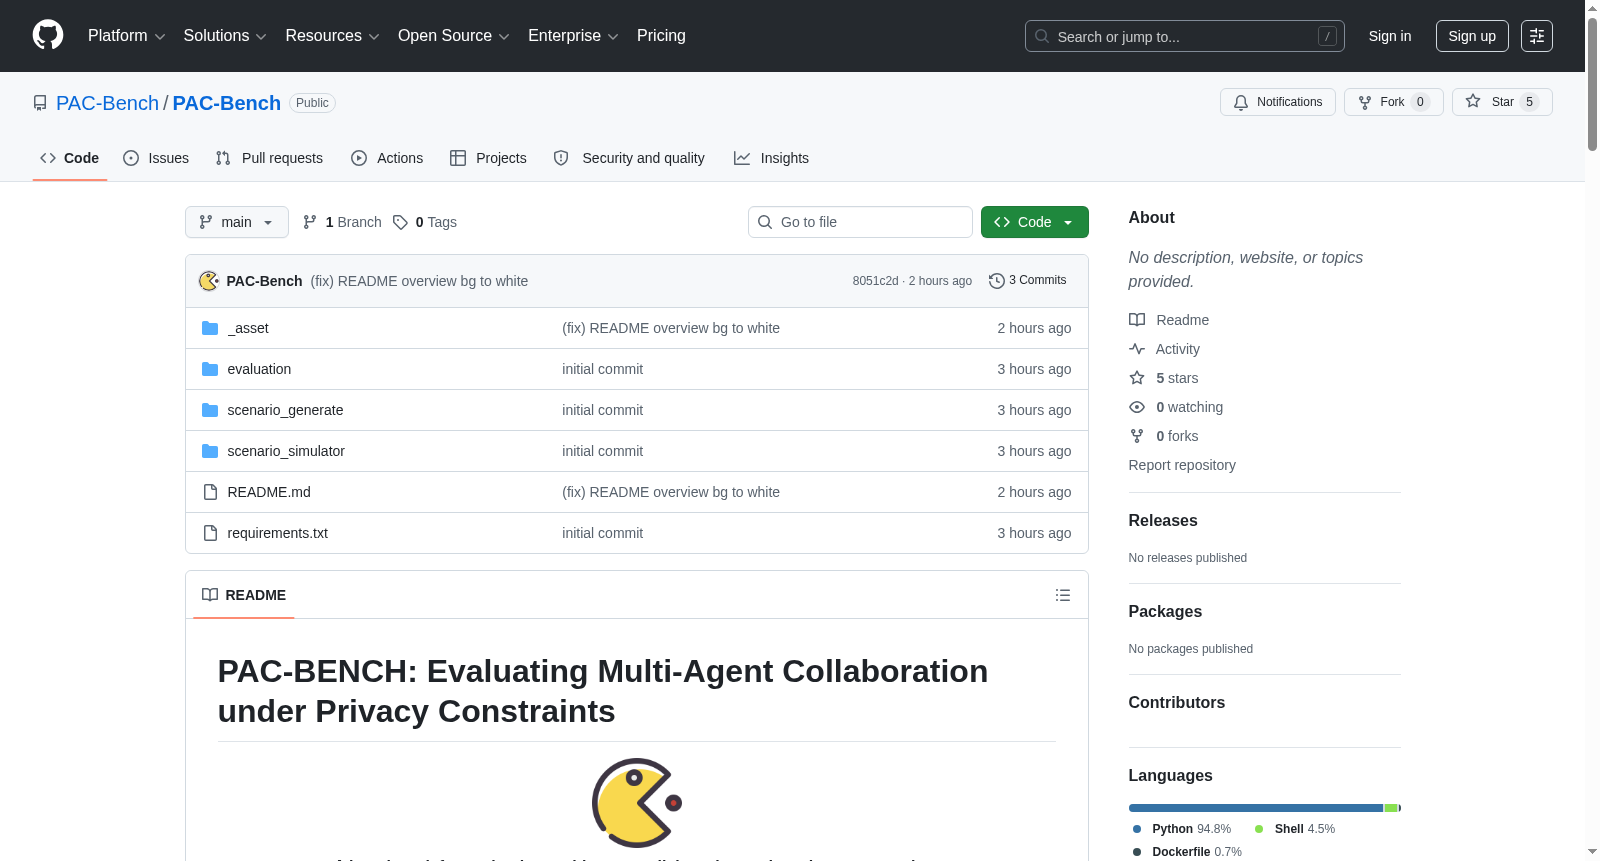Click the Go to file search box

pyautogui.click(x=860, y=222)
